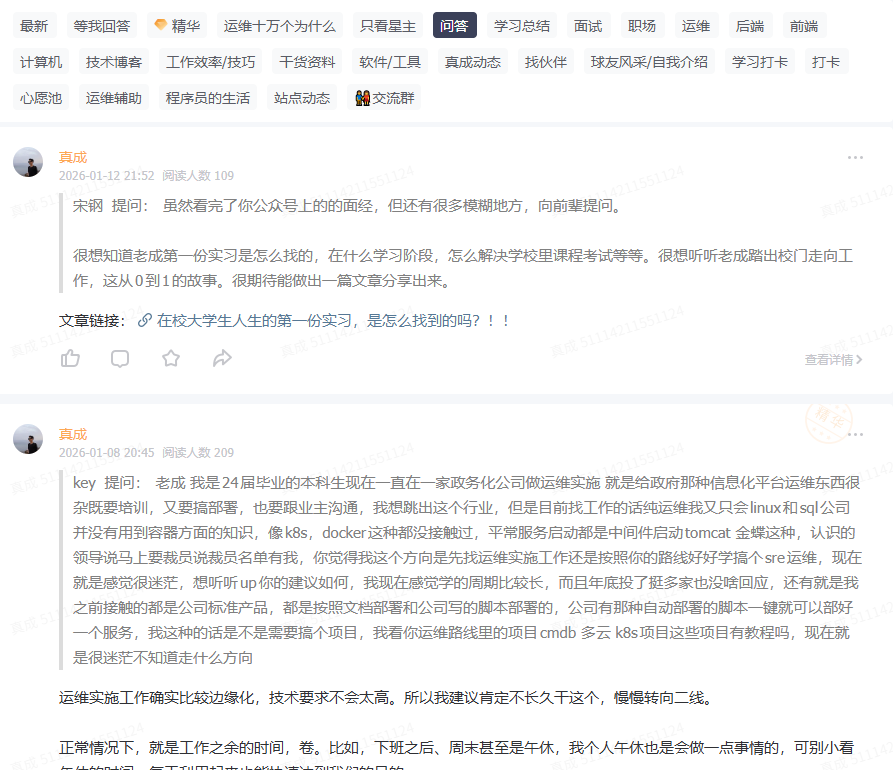Click the 真成 username on the second post
The width and height of the screenshot is (893, 770).
coord(73,435)
